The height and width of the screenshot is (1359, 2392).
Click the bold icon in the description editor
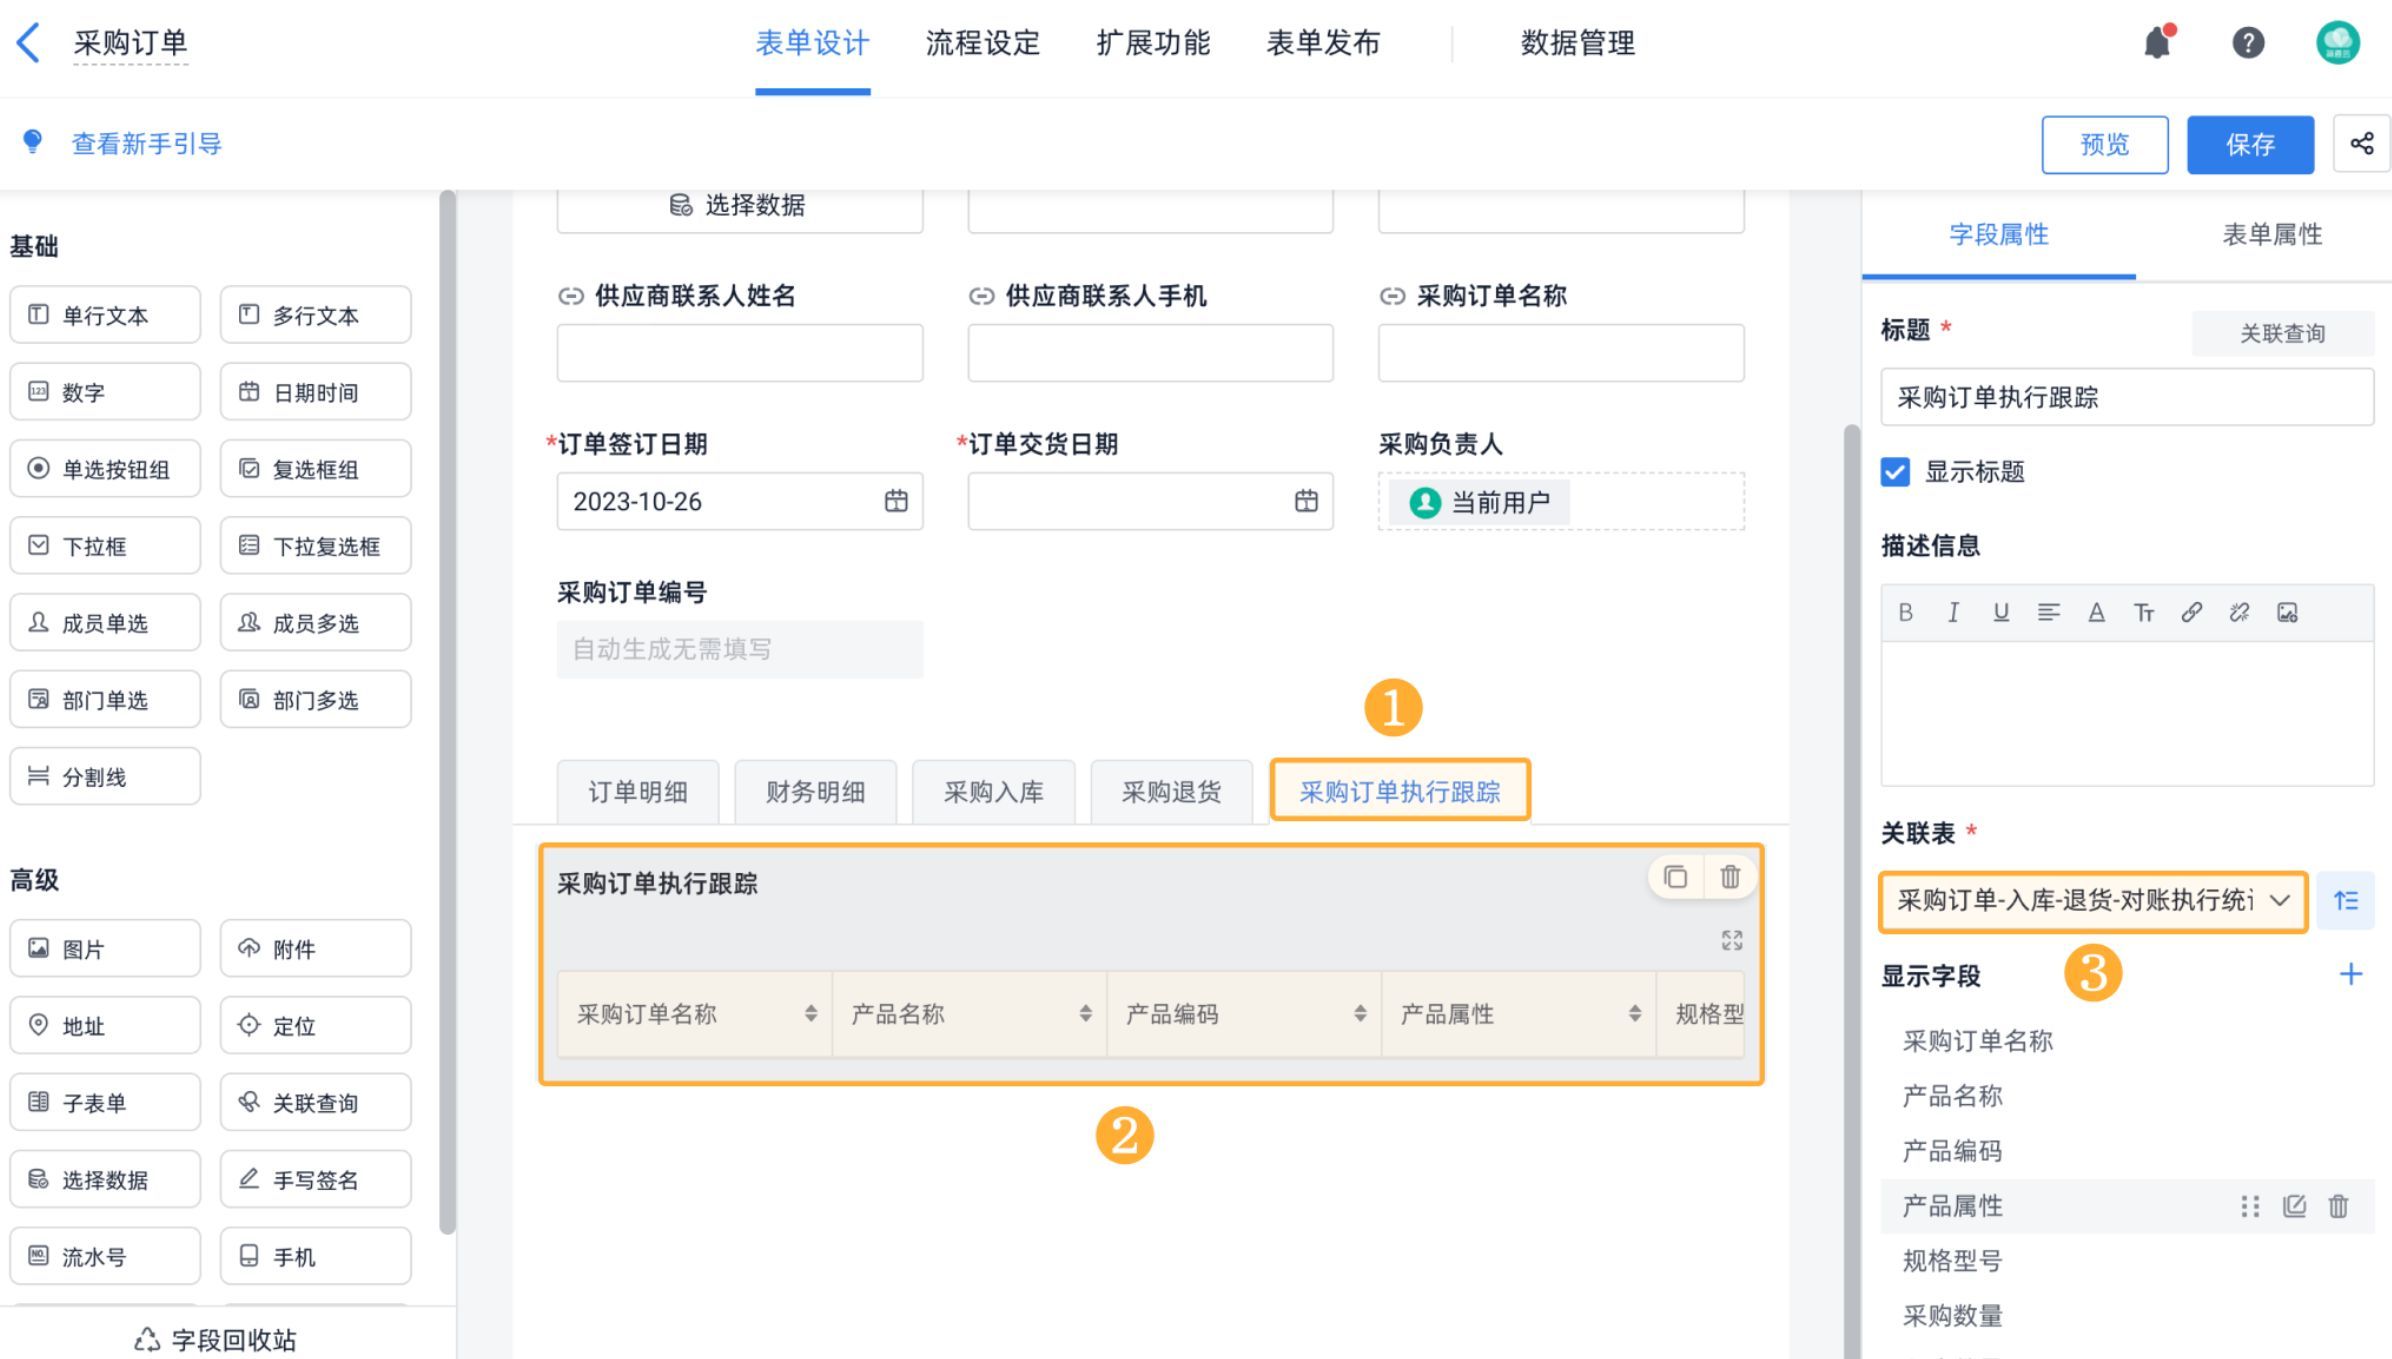[1905, 612]
